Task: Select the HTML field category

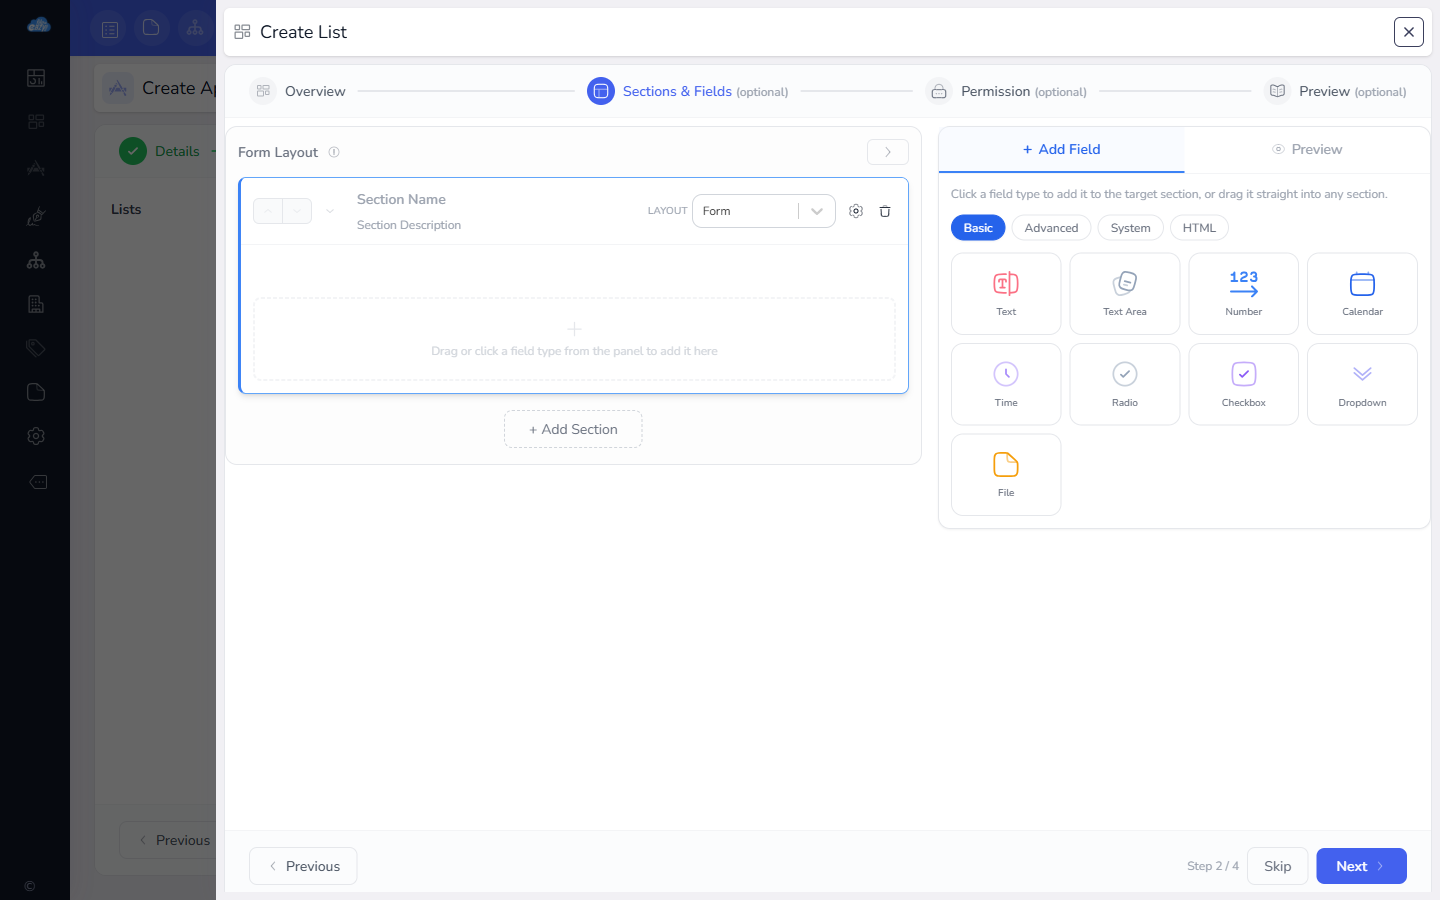Action: coord(1199,228)
